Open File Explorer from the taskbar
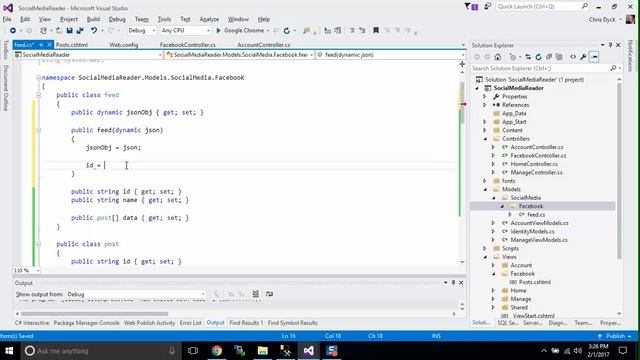This screenshot has width=640, height=360. [262, 351]
